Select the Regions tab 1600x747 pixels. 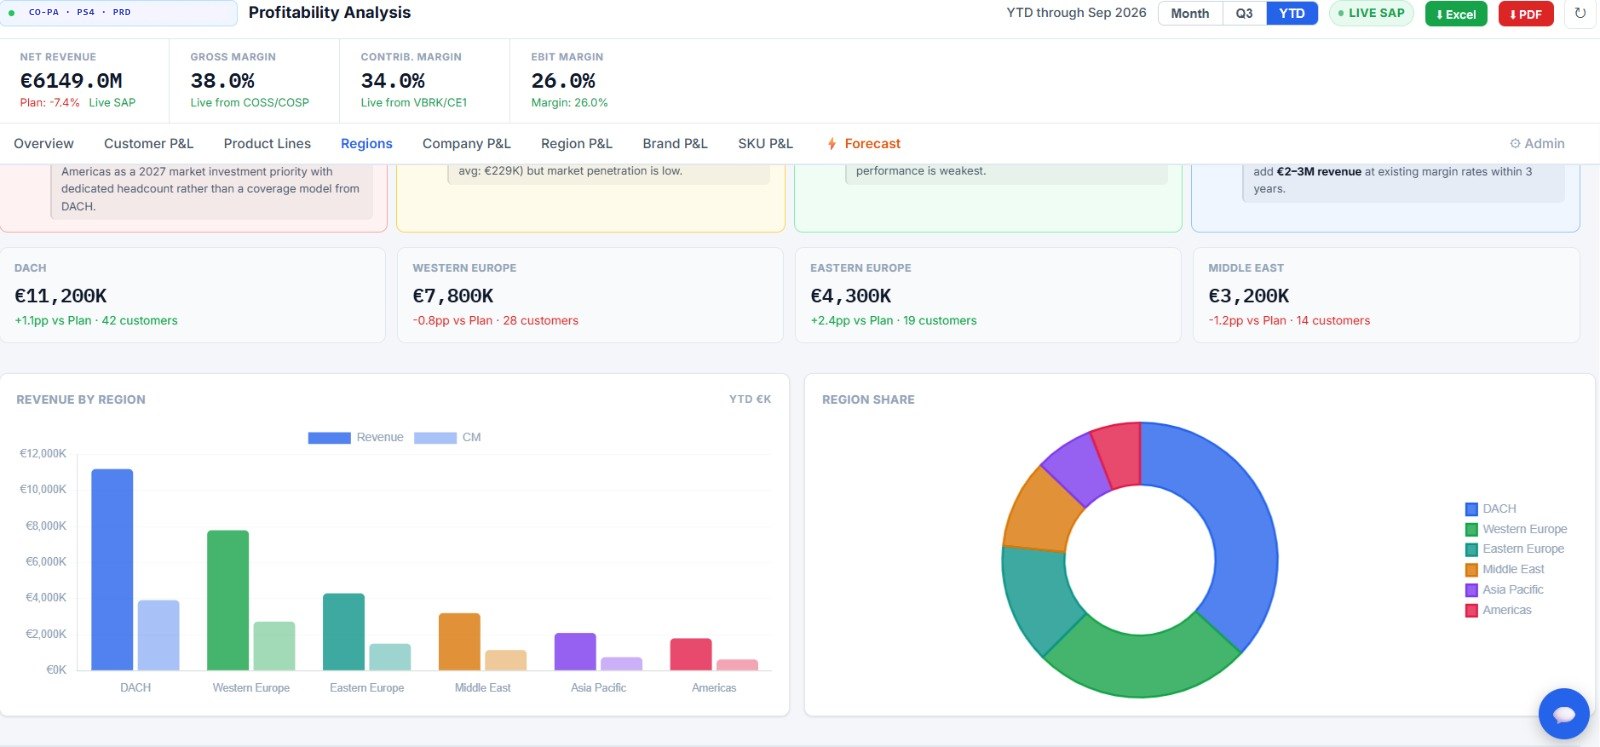click(366, 144)
